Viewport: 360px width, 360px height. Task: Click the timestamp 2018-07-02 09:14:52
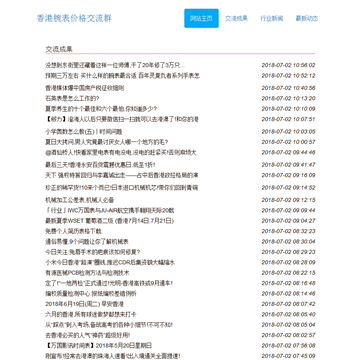pyautogui.click(x=288, y=187)
